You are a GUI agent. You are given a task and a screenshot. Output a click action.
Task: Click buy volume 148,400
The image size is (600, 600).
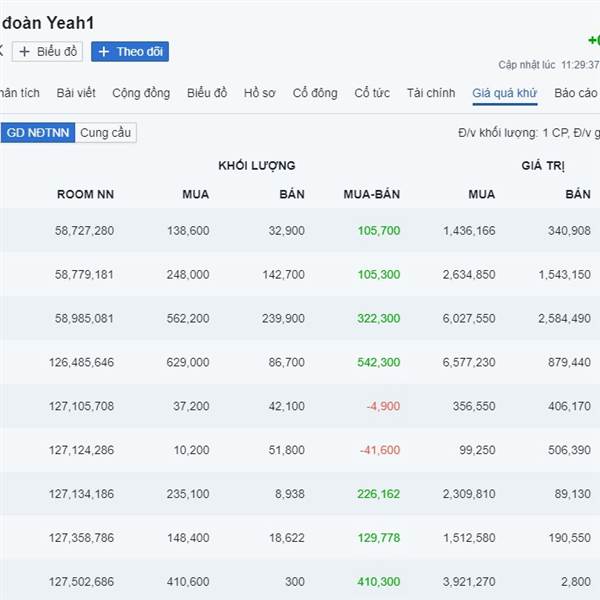pos(188,538)
